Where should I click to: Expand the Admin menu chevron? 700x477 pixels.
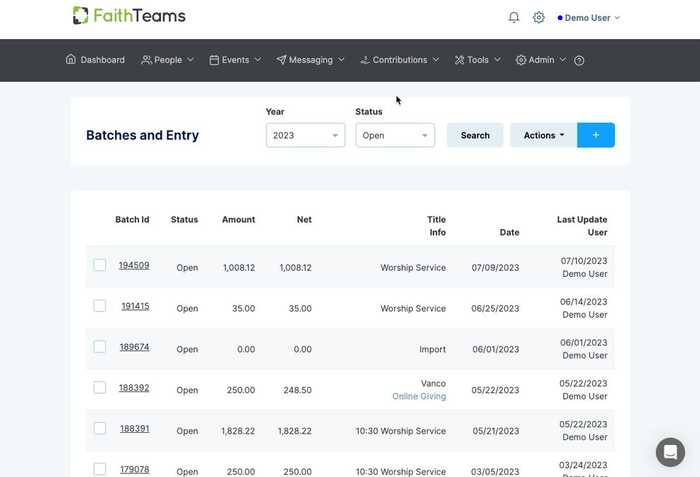coord(562,59)
